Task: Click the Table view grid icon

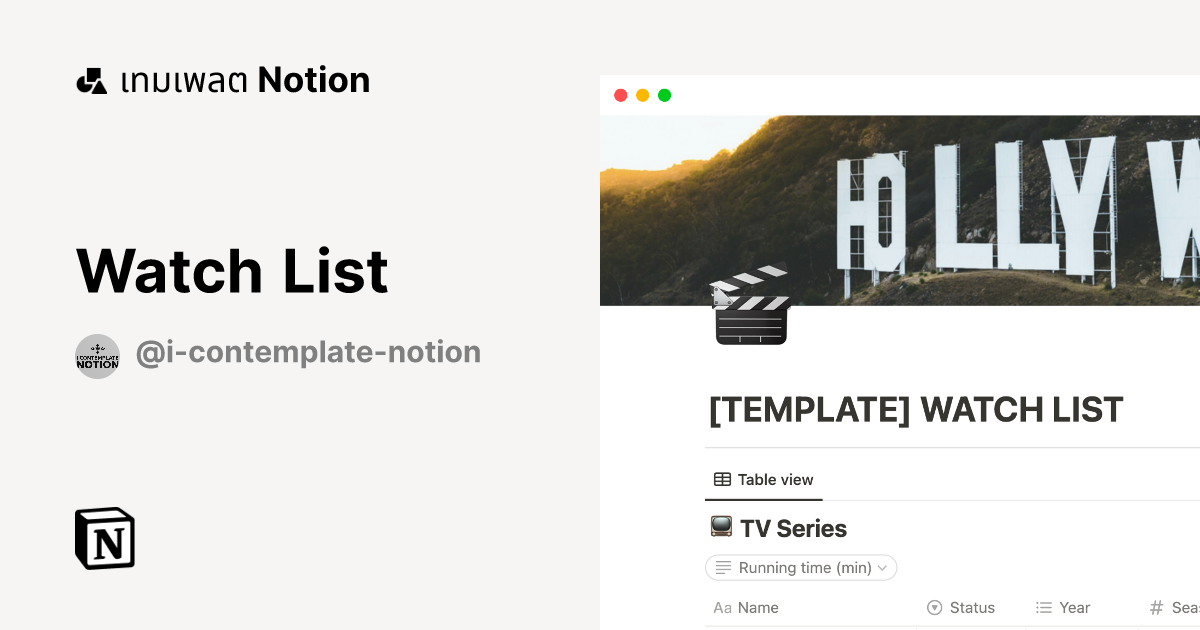Action: pos(720,479)
